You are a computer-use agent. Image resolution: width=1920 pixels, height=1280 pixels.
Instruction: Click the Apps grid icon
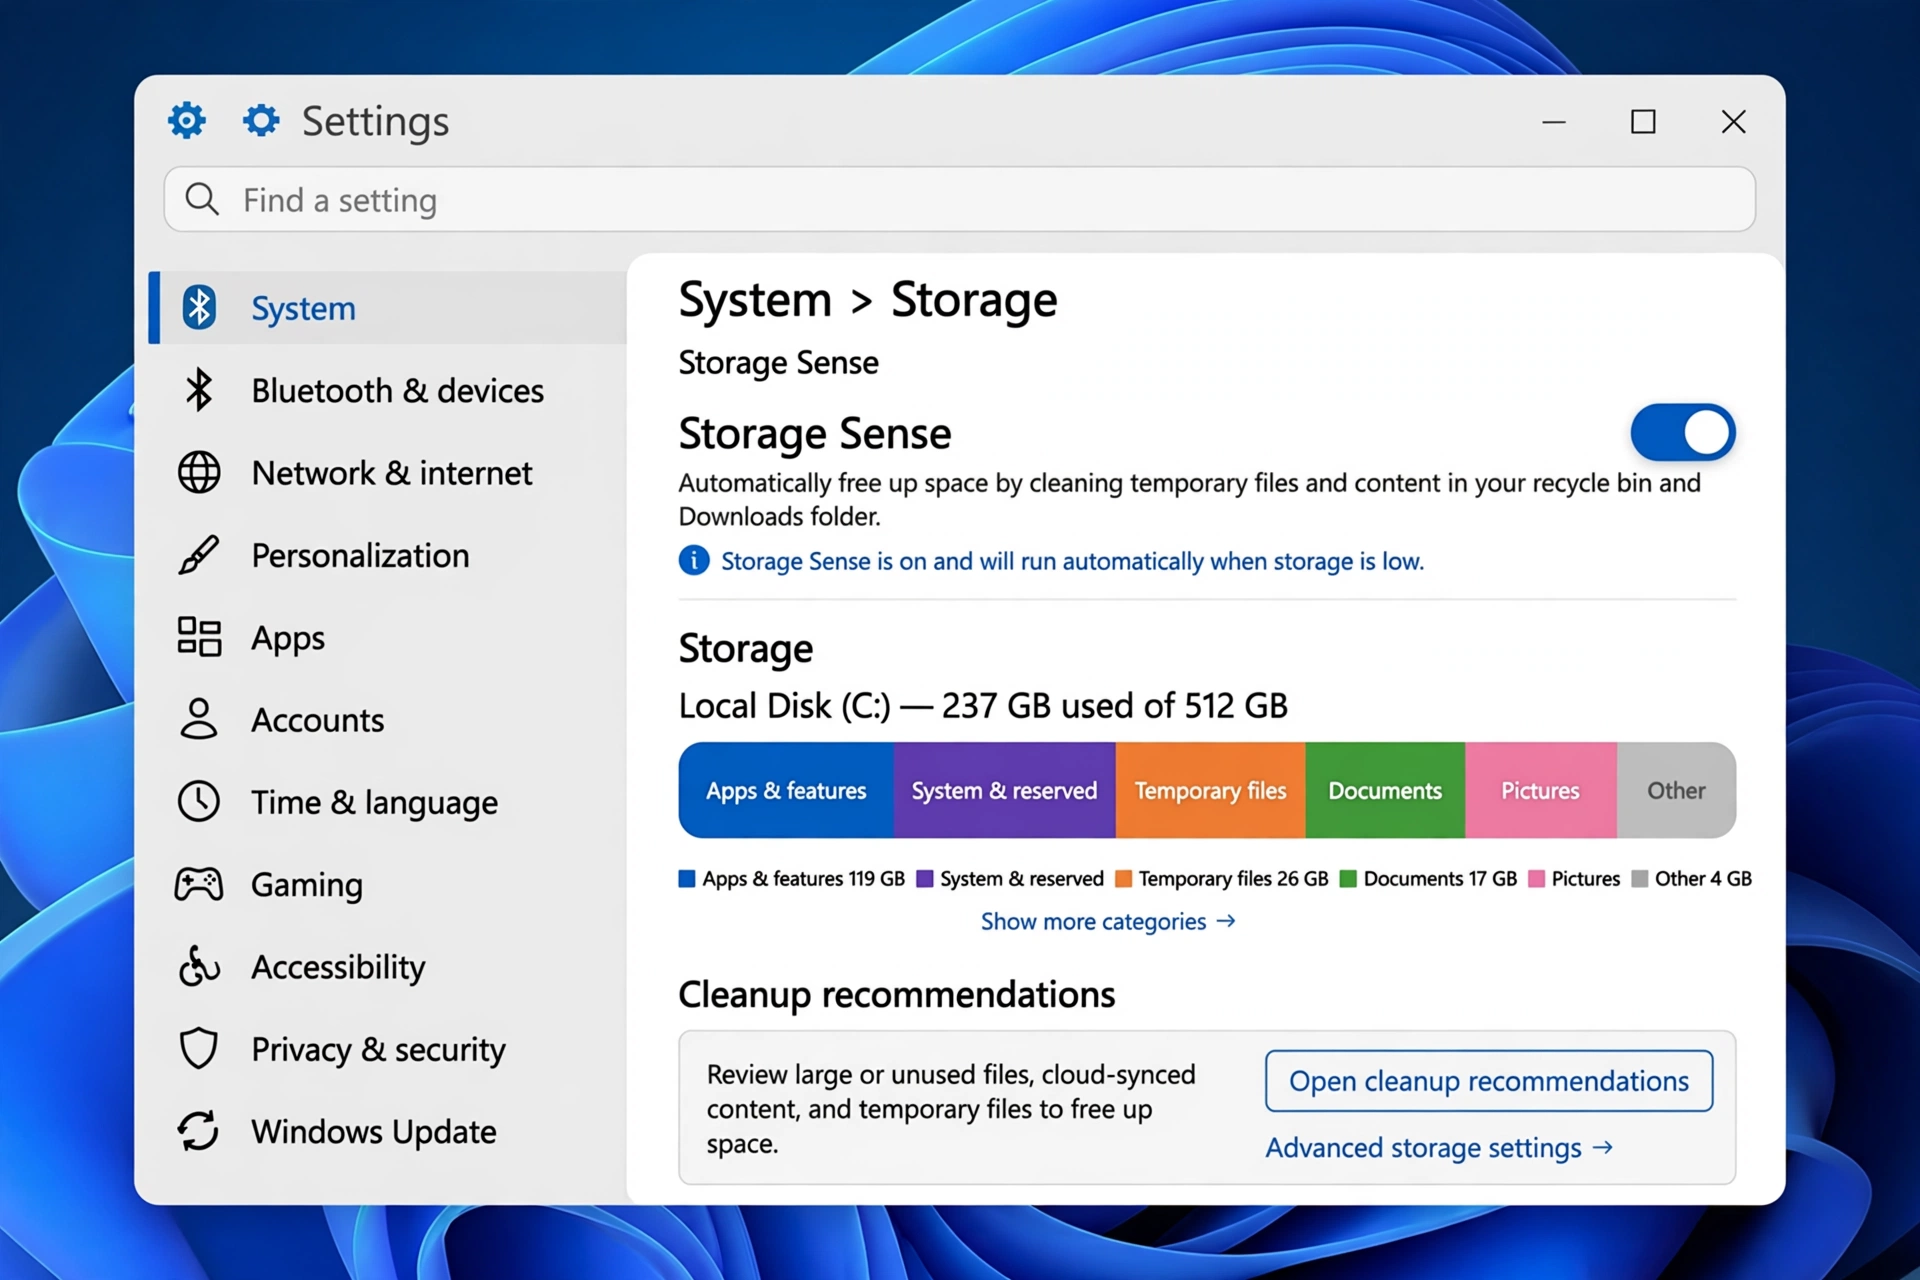tap(199, 637)
